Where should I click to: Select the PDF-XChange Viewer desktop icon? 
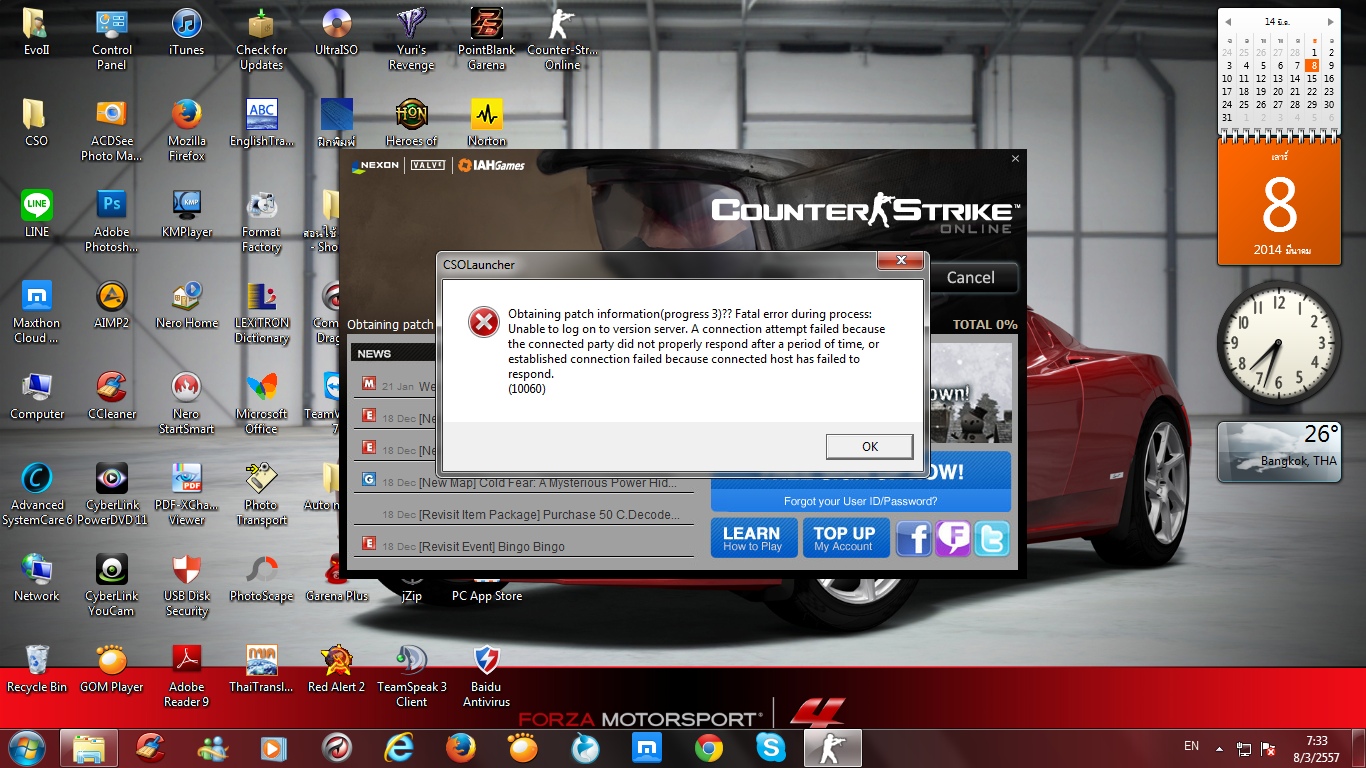pos(187,495)
